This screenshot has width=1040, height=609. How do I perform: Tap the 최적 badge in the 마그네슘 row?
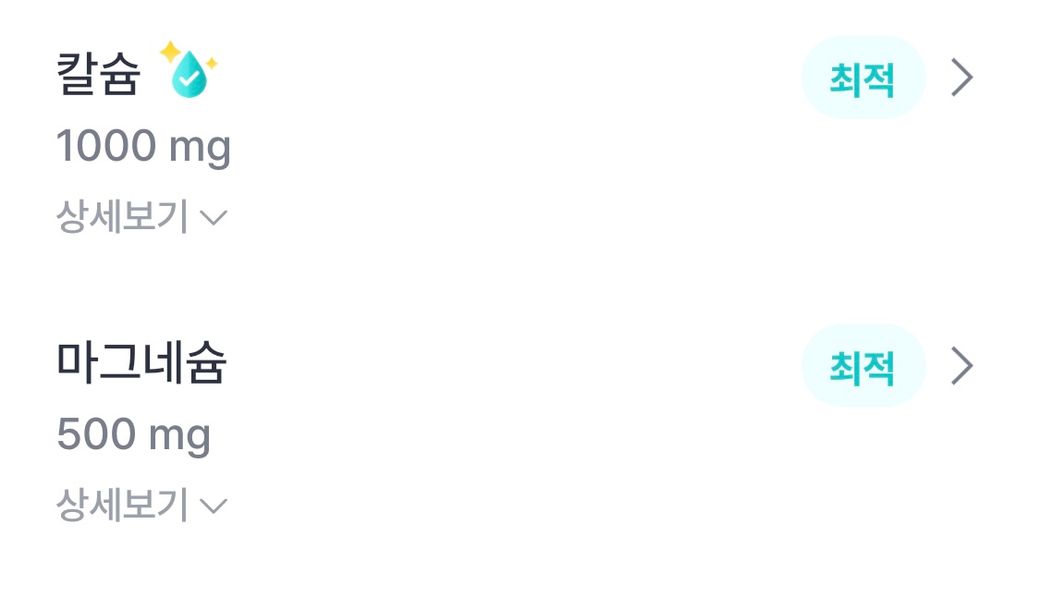(x=863, y=367)
